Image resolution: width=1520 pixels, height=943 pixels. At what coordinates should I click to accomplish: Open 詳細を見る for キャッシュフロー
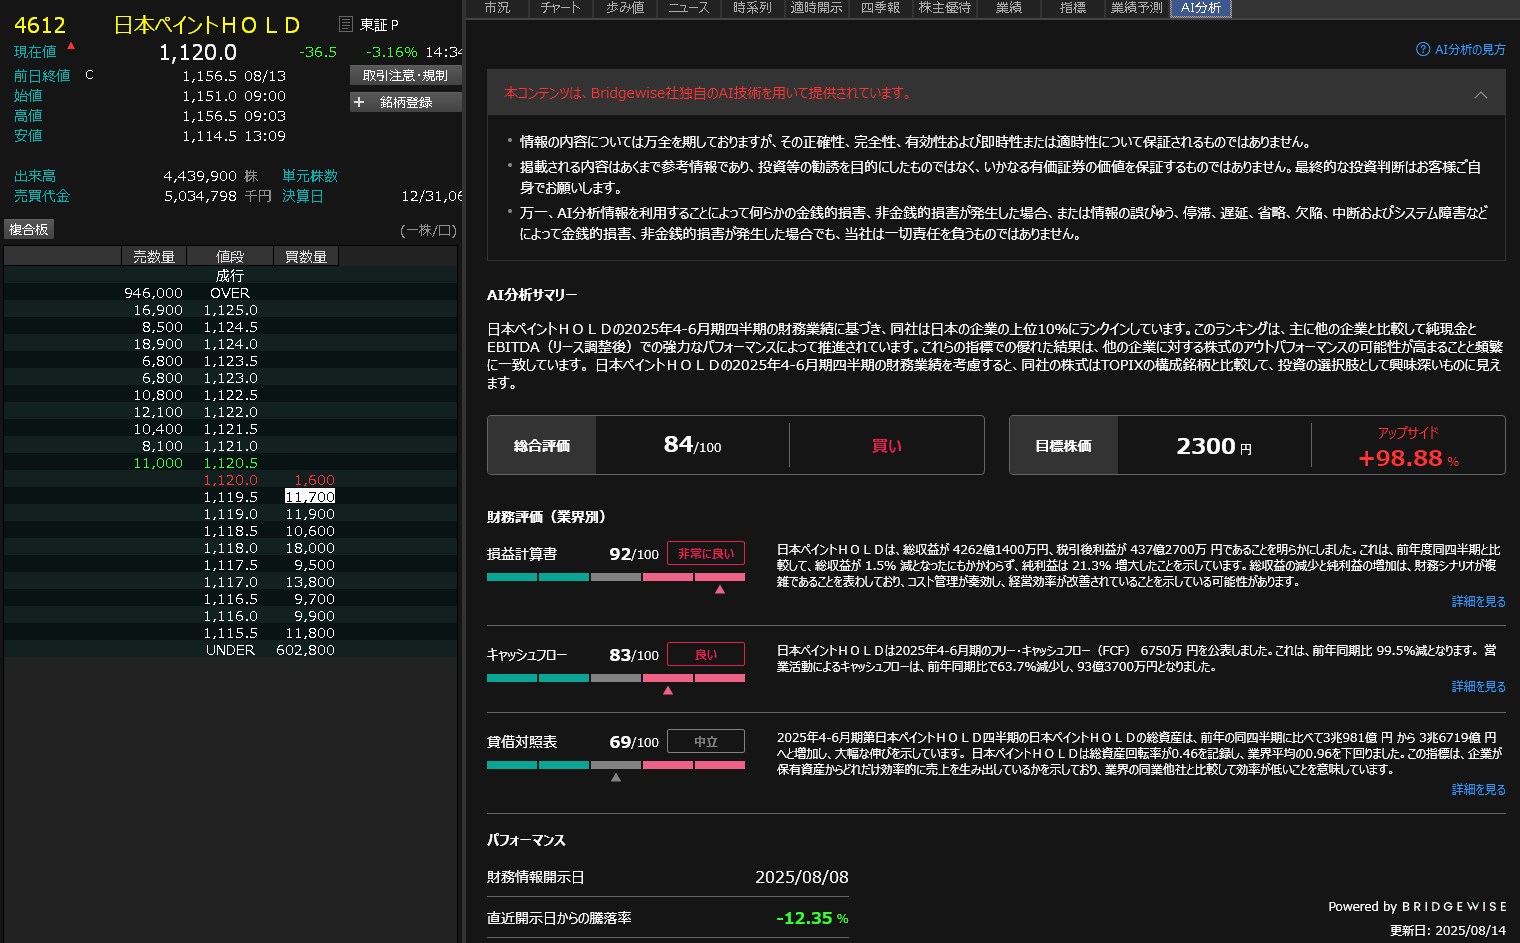pos(1479,687)
